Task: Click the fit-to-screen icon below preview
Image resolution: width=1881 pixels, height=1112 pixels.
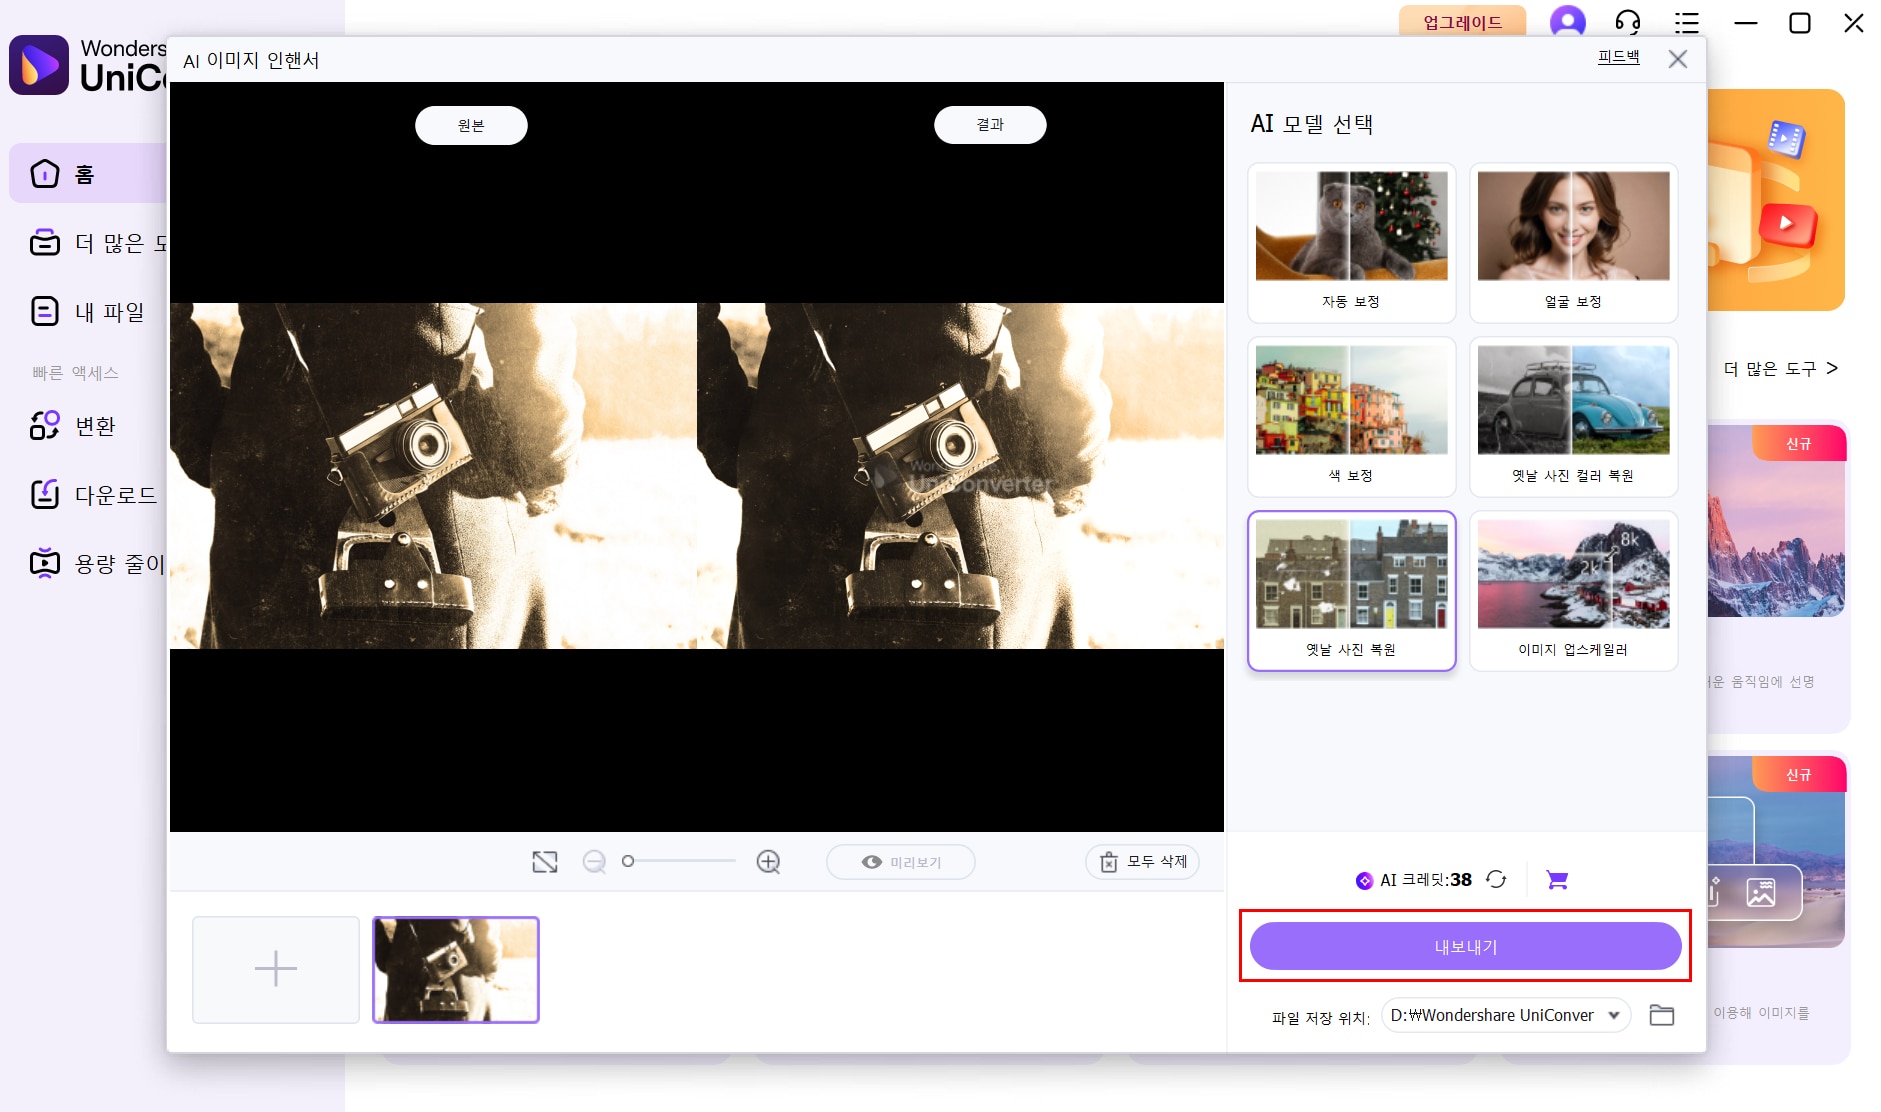Action: 544,862
